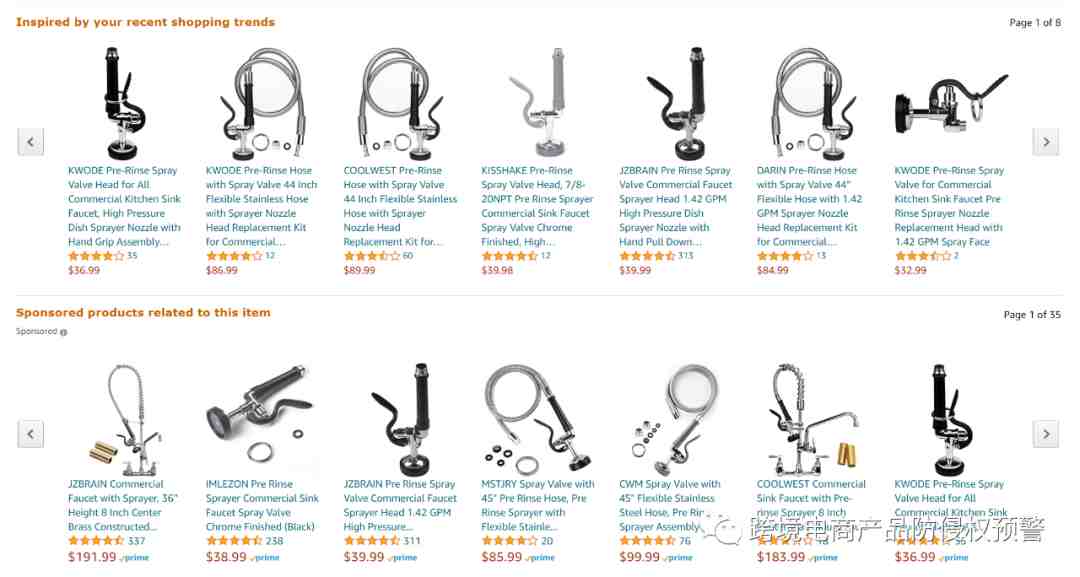Viewport: 1080px width, 577px height.
Task: Open CWM Spray Valve product title
Action: point(669,505)
